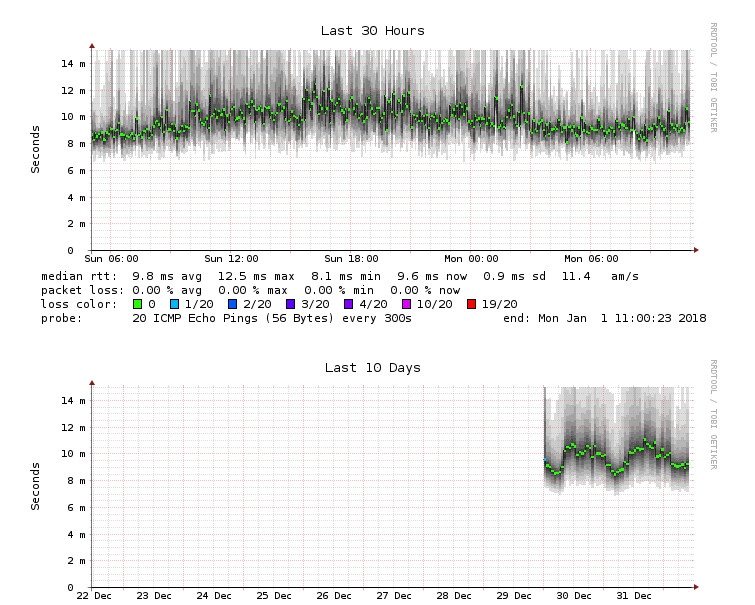Image resolution: width=755 pixels, height=605 pixels.
Task: Click the 20 ICMP Echo Pings probe description
Action: [272, 318]
